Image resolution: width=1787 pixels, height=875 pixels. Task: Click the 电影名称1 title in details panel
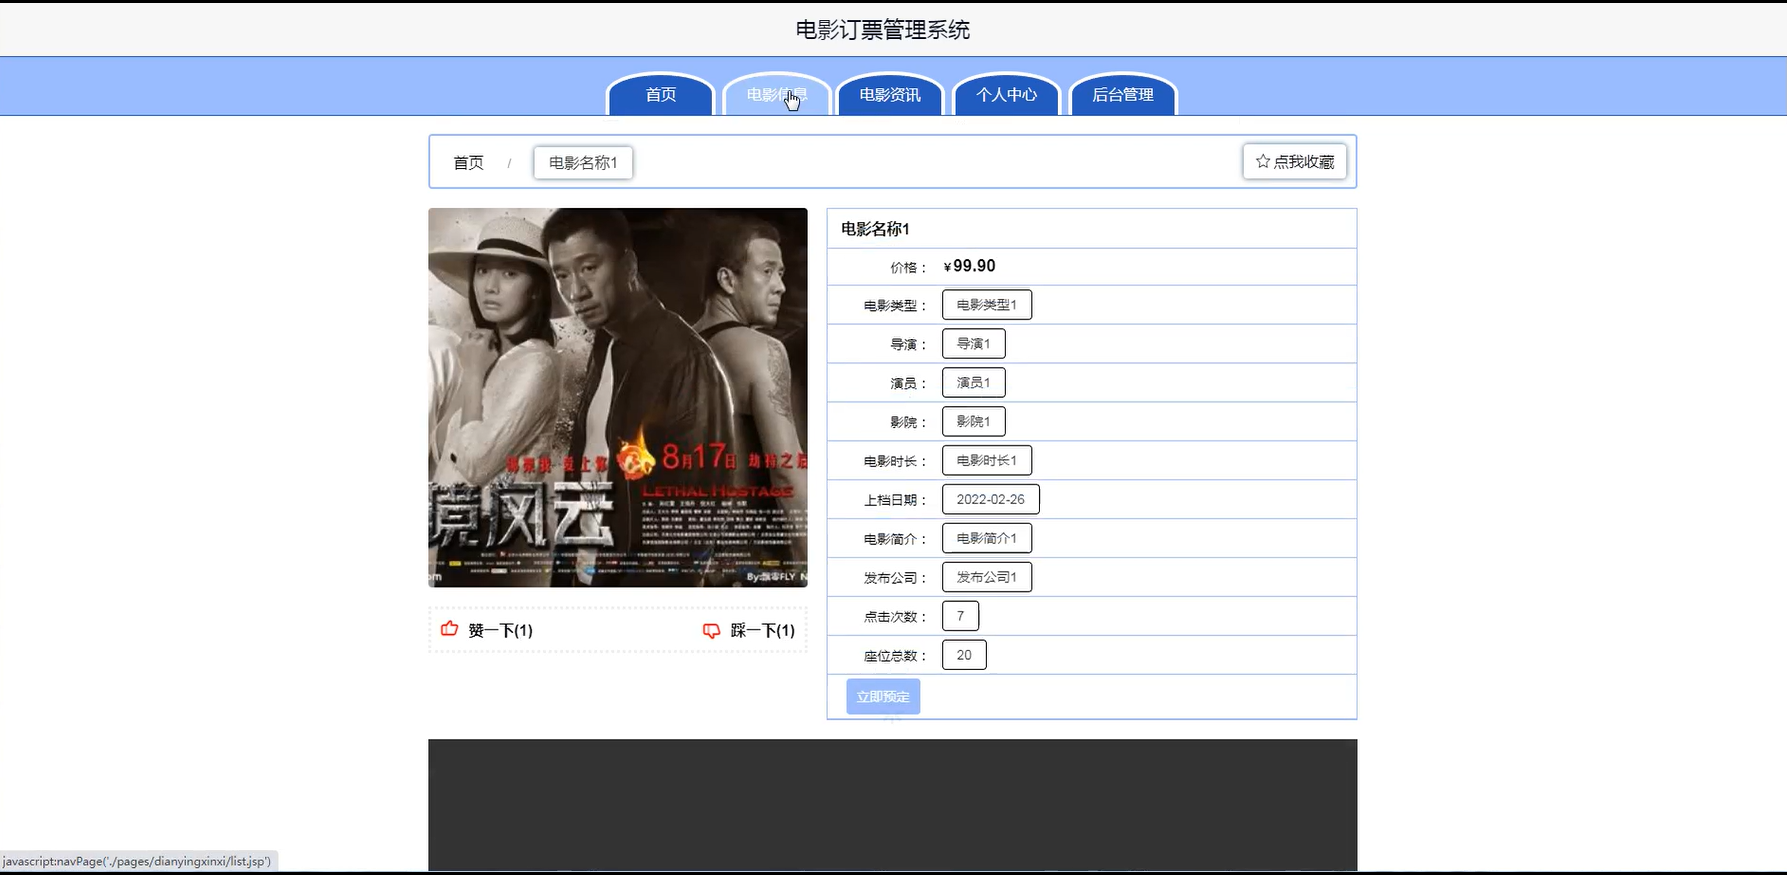pyautogui.click(x=875, y=229)
